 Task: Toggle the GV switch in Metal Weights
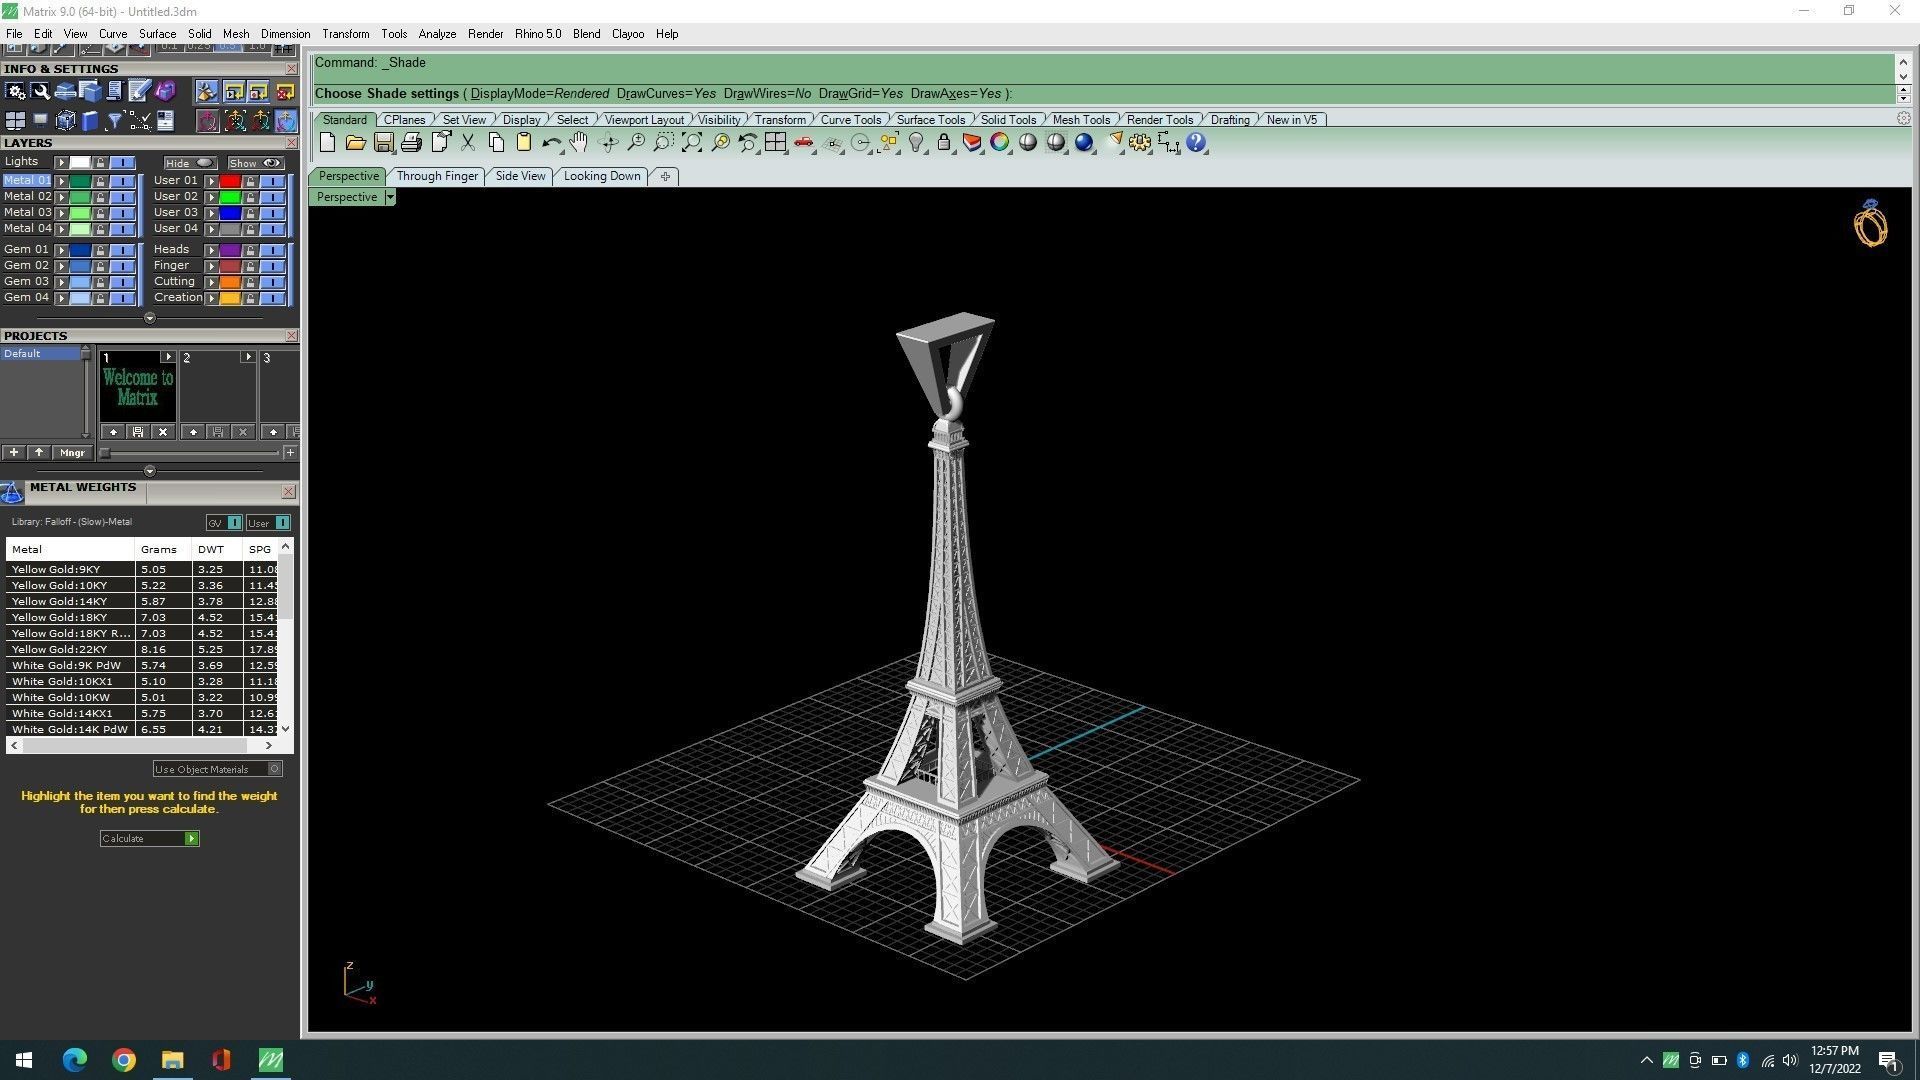224,523
